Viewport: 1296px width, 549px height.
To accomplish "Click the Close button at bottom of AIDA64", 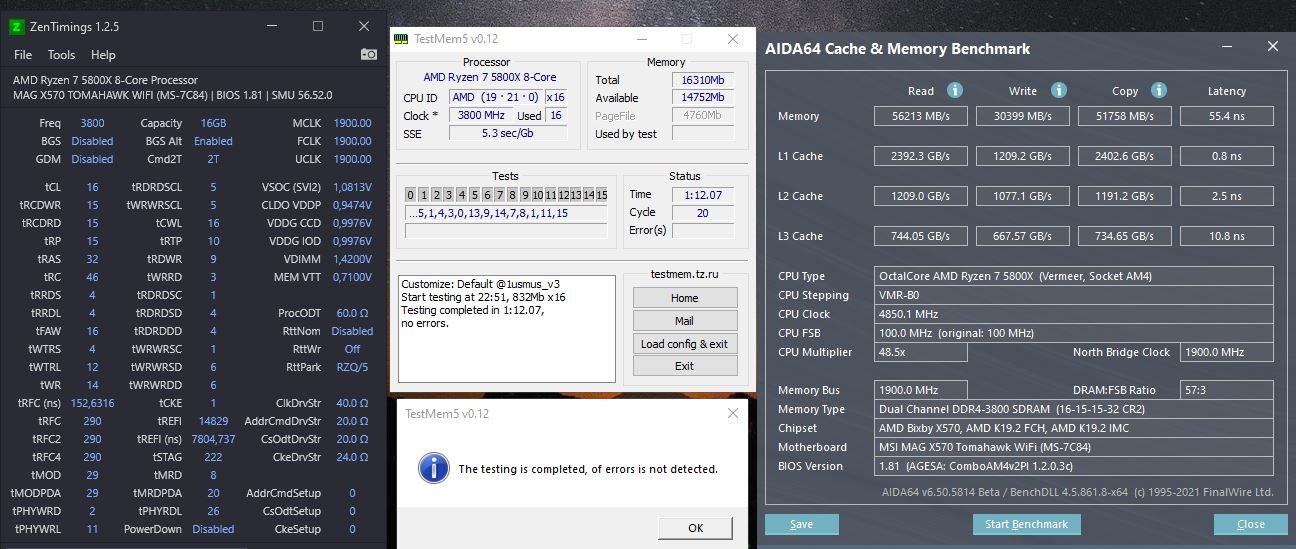I will 1251,524.
